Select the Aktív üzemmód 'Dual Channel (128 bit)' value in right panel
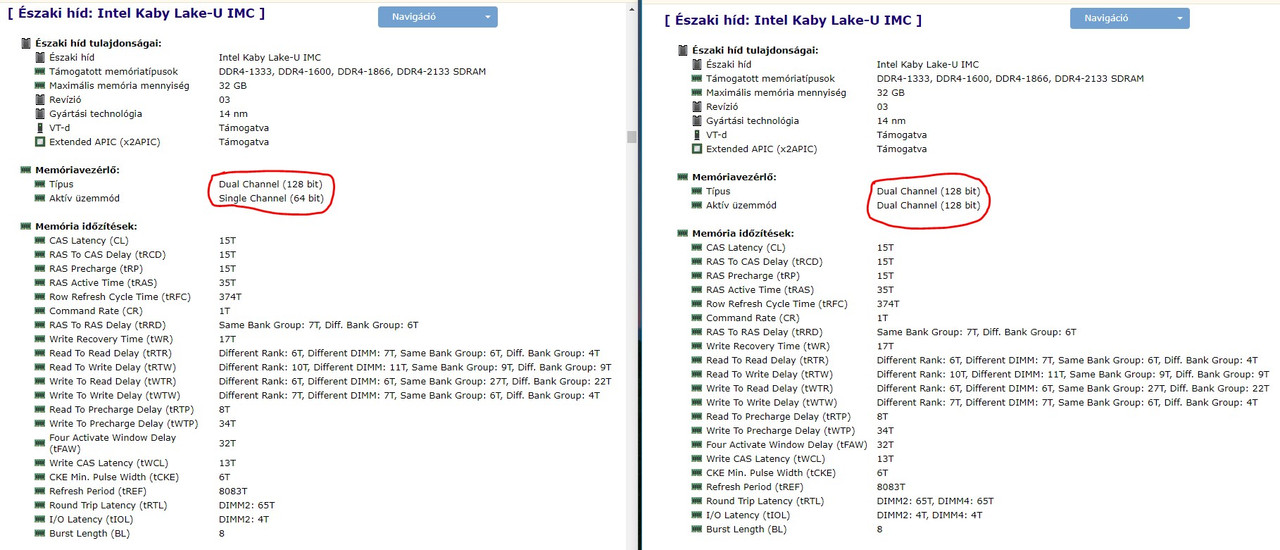The image size is (1280, 550). (x=928, y=205)
